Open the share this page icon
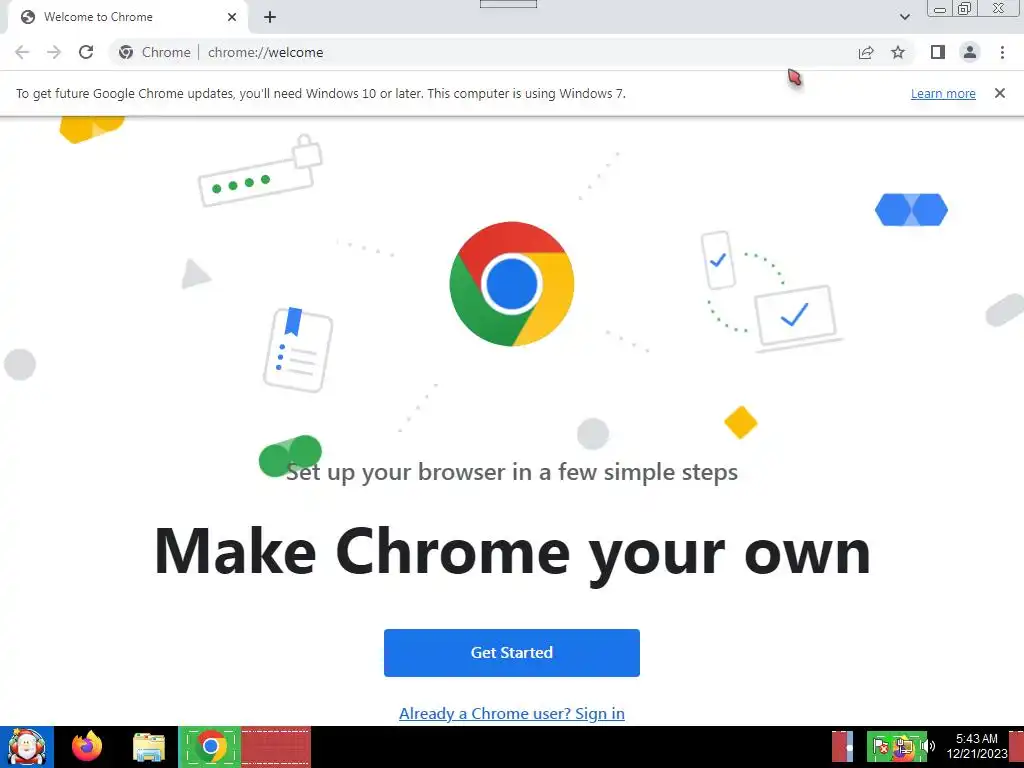 coord(866,52)
